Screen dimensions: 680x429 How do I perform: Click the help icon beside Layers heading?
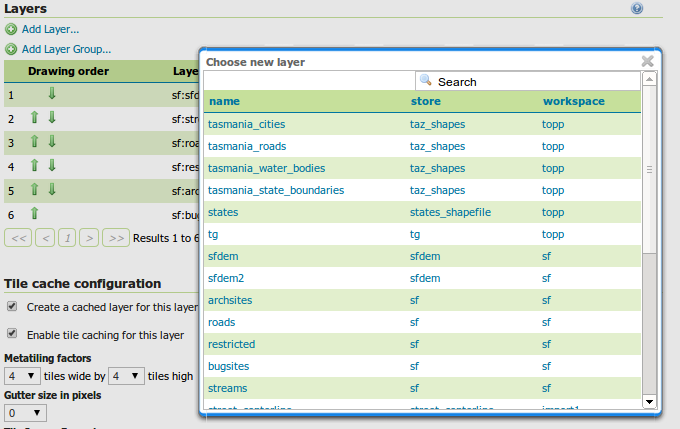pyautogui.click(x=637, y=8)
